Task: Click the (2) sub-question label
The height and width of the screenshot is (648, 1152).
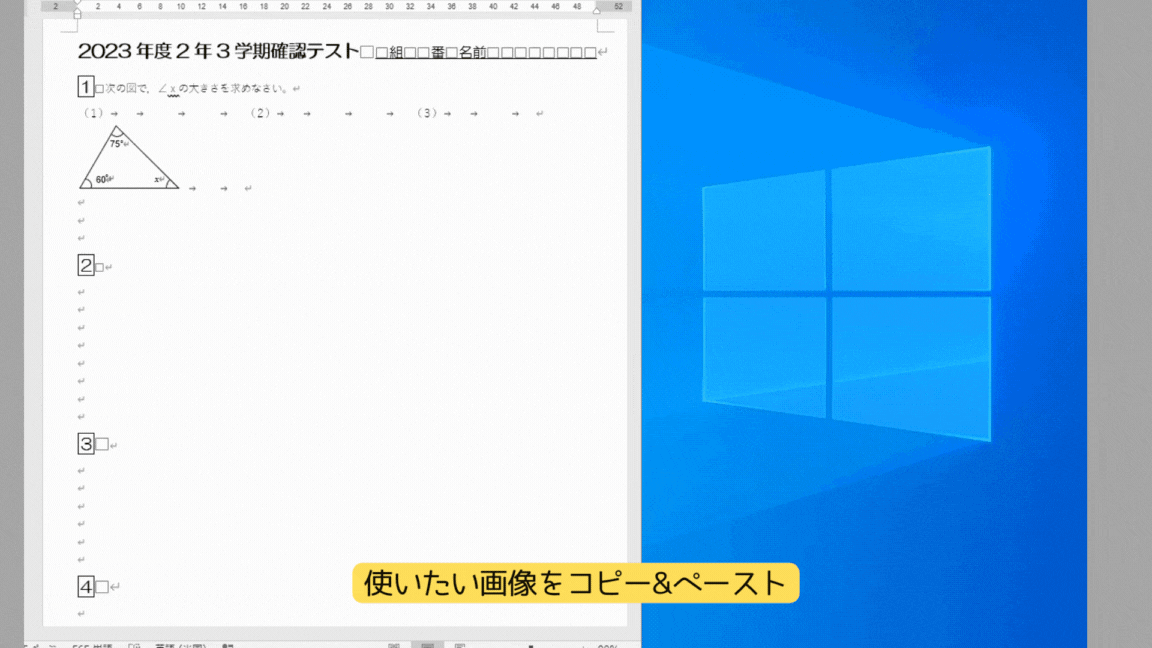Action: pos(260,113)
